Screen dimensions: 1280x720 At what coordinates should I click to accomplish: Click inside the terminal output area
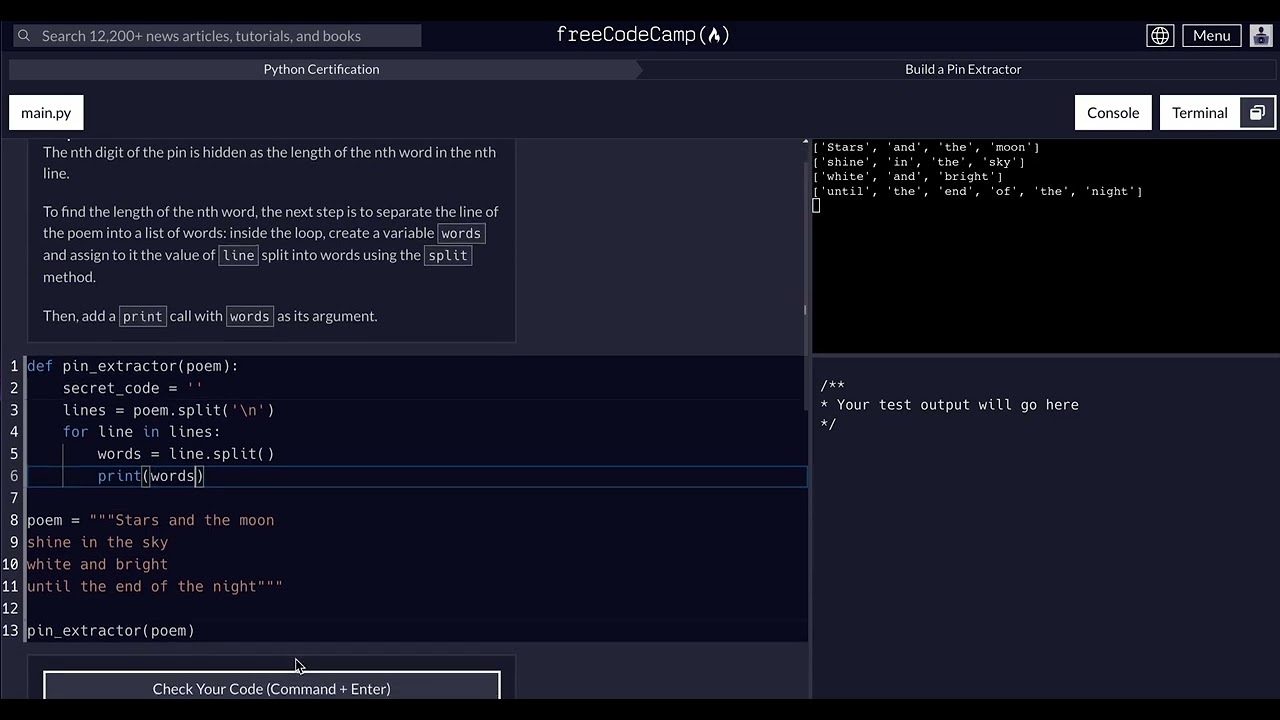(1045, 270)
